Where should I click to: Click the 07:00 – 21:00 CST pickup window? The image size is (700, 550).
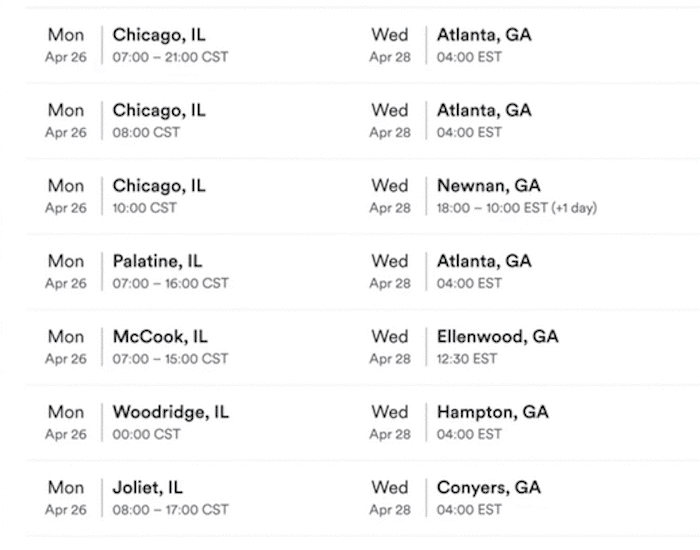click(170, 57)
